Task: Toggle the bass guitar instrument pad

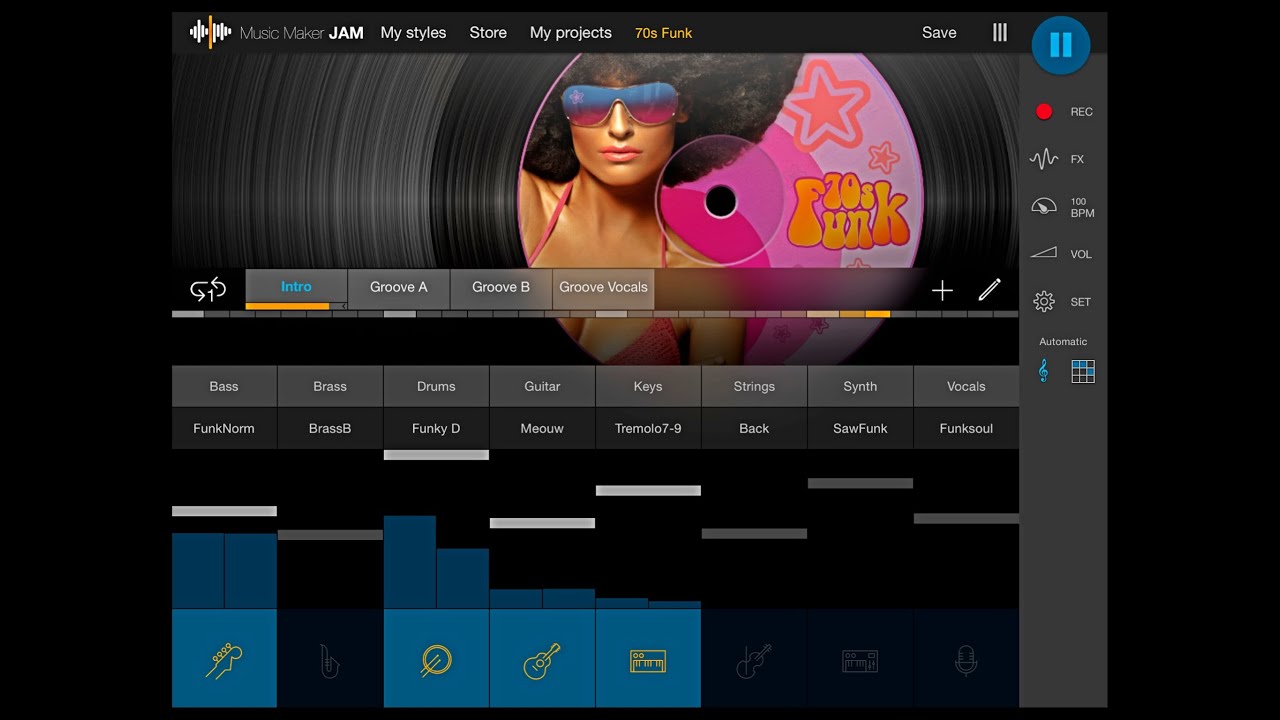Action: tap(224, 658)
